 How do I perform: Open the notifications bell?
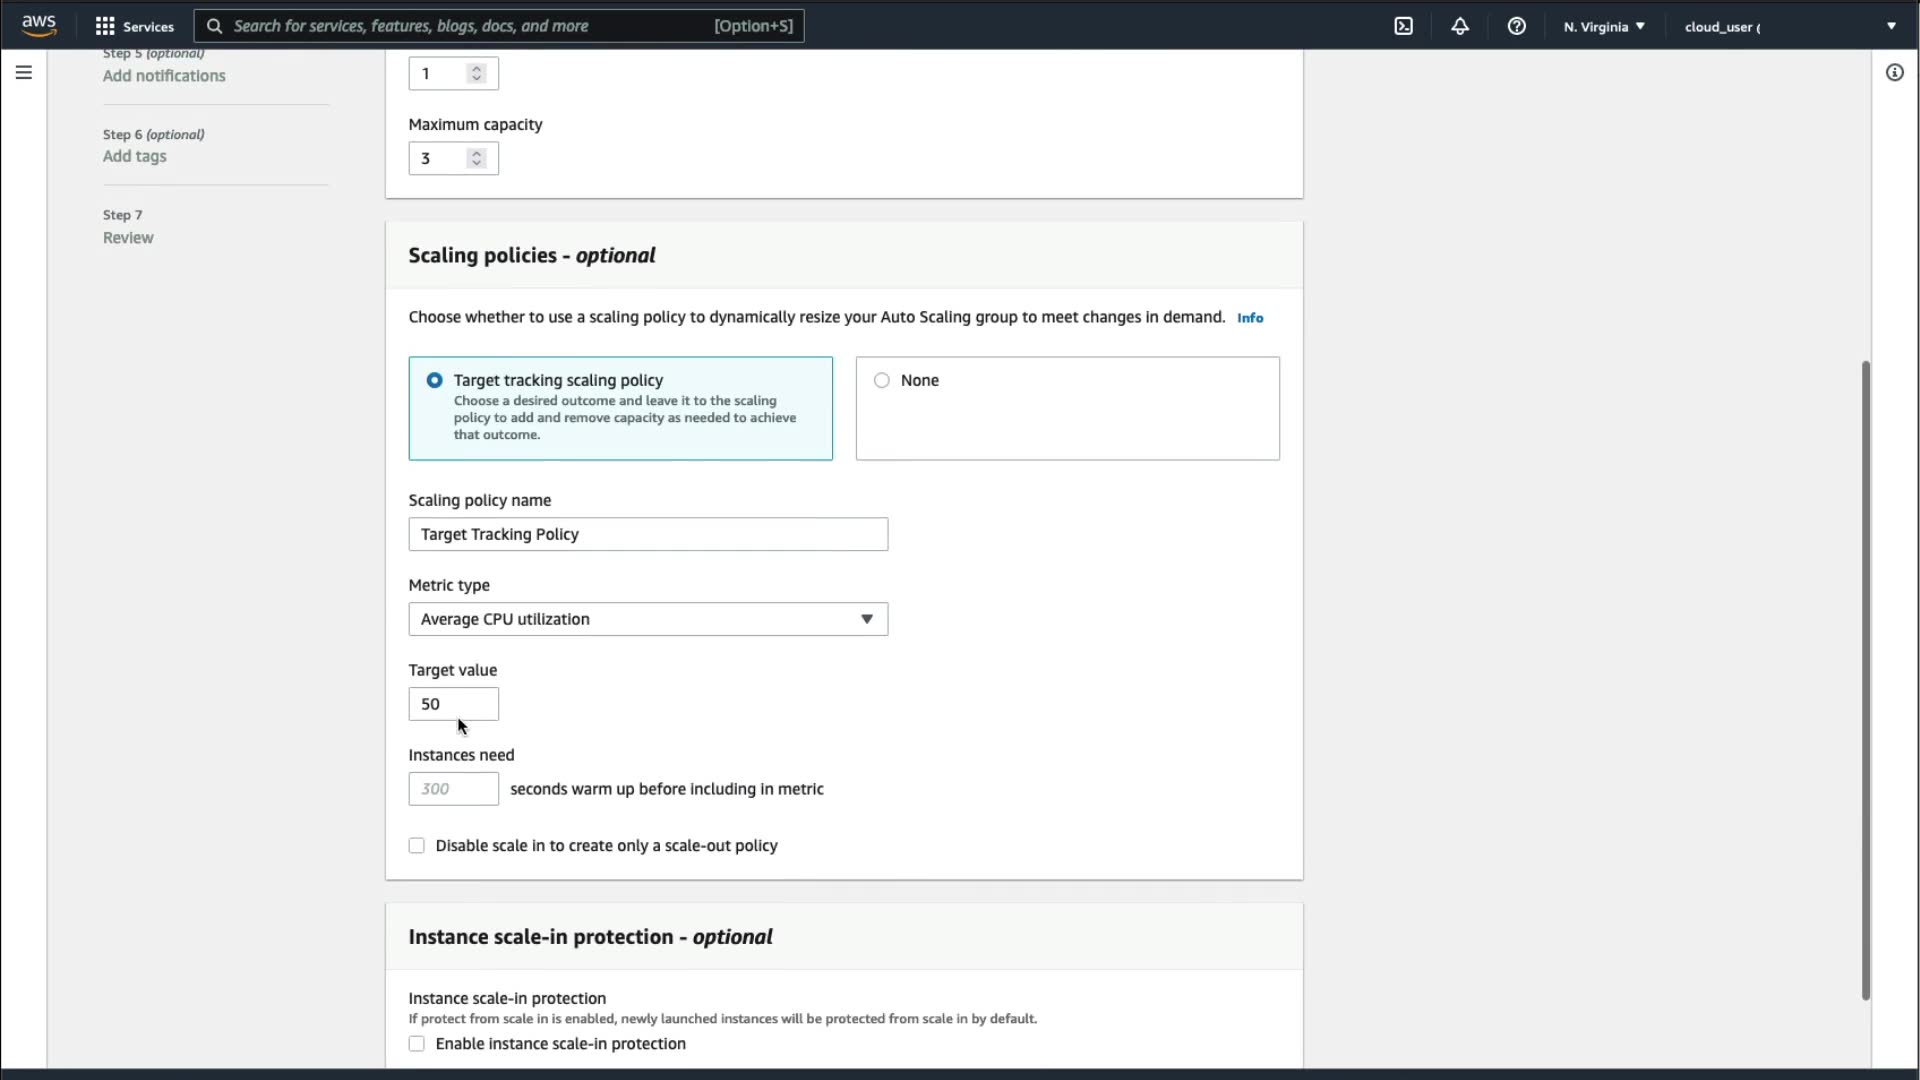(x=1460, y=26)
